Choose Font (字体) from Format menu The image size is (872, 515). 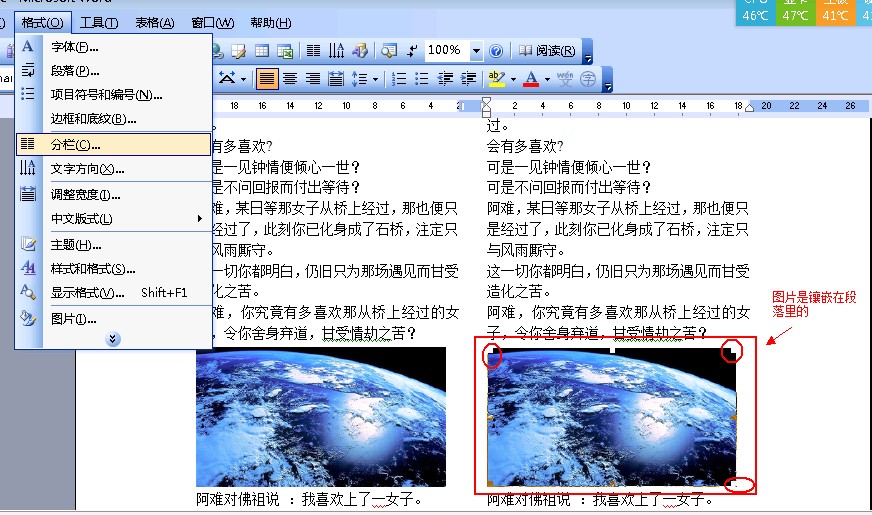coord(114,47)
